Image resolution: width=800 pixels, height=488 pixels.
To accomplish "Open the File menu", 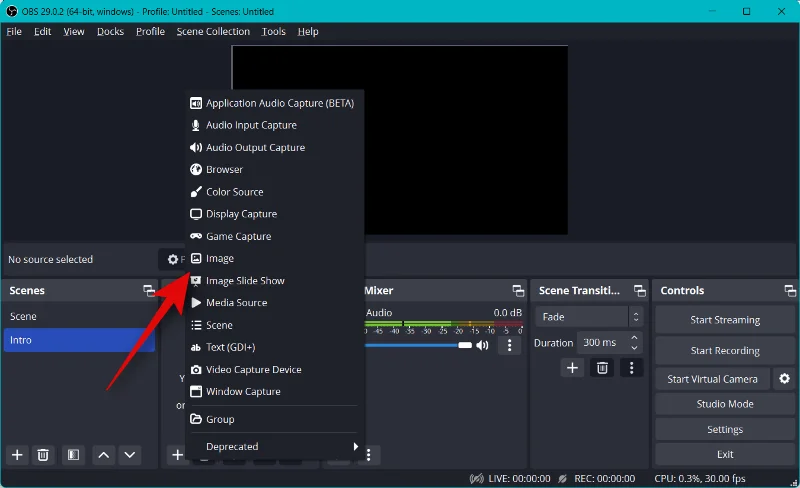I will [14, 31].
